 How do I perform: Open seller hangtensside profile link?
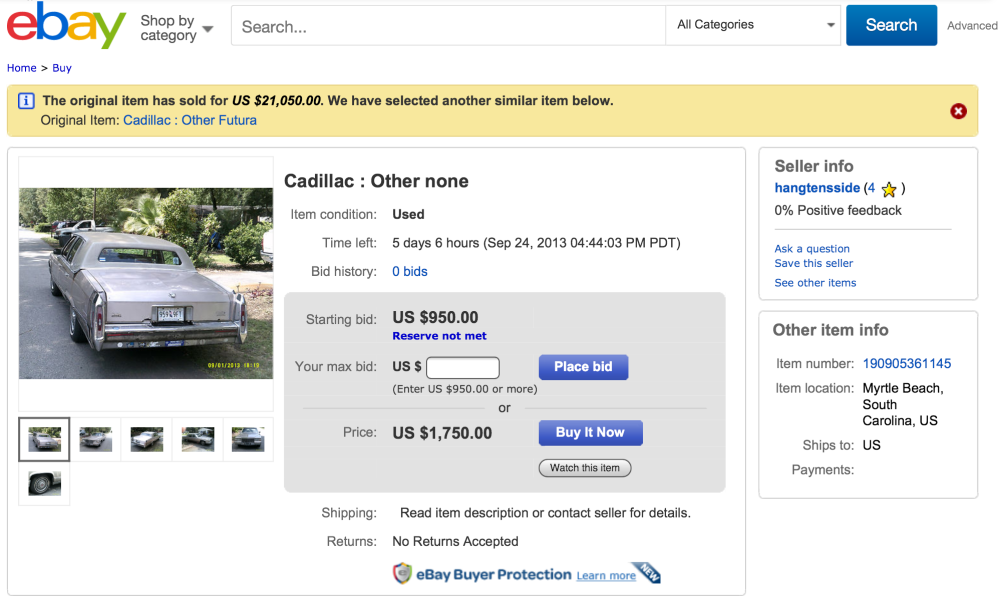[x=817, y=188]
